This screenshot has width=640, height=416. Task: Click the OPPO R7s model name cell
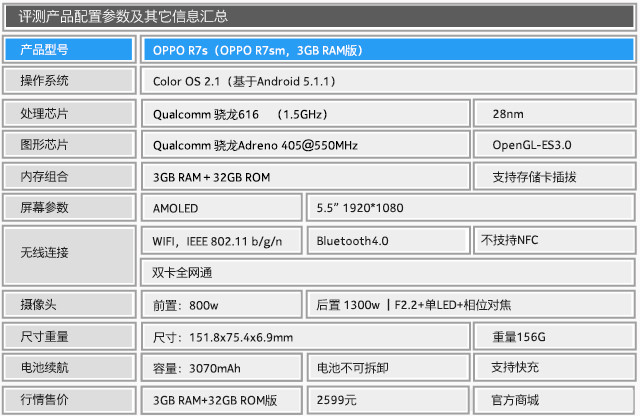[x=388, y=49]
